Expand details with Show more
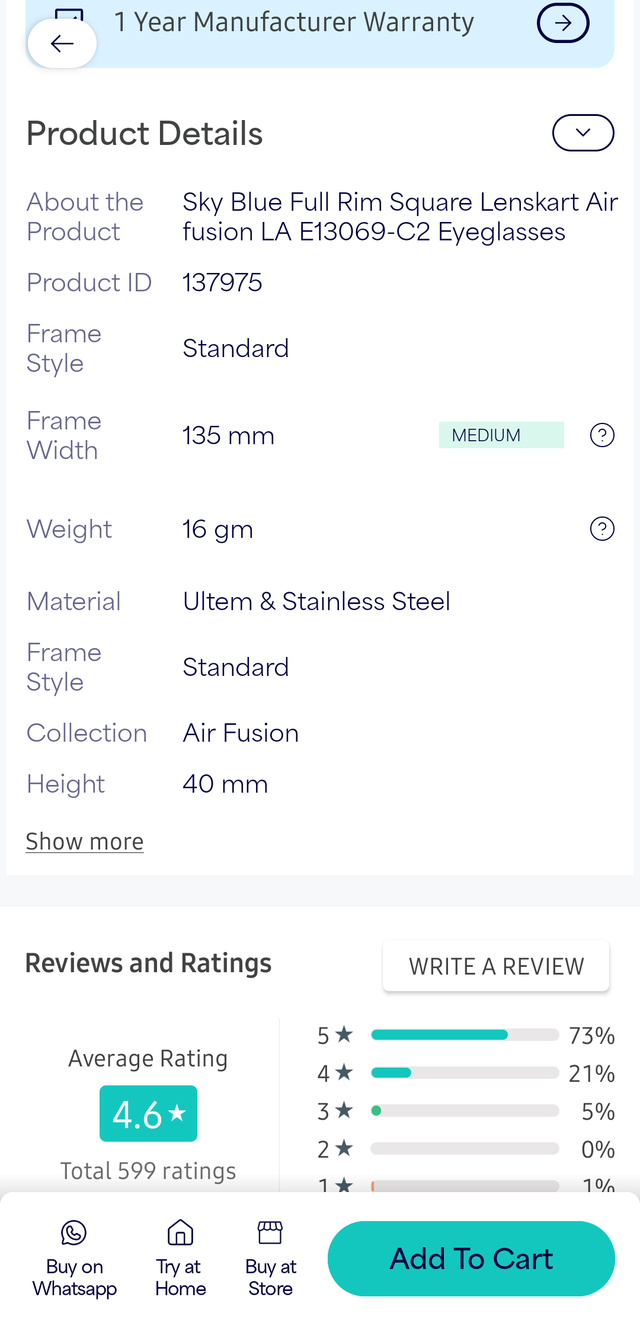The image size is (640, 1337). coord(85,842)
